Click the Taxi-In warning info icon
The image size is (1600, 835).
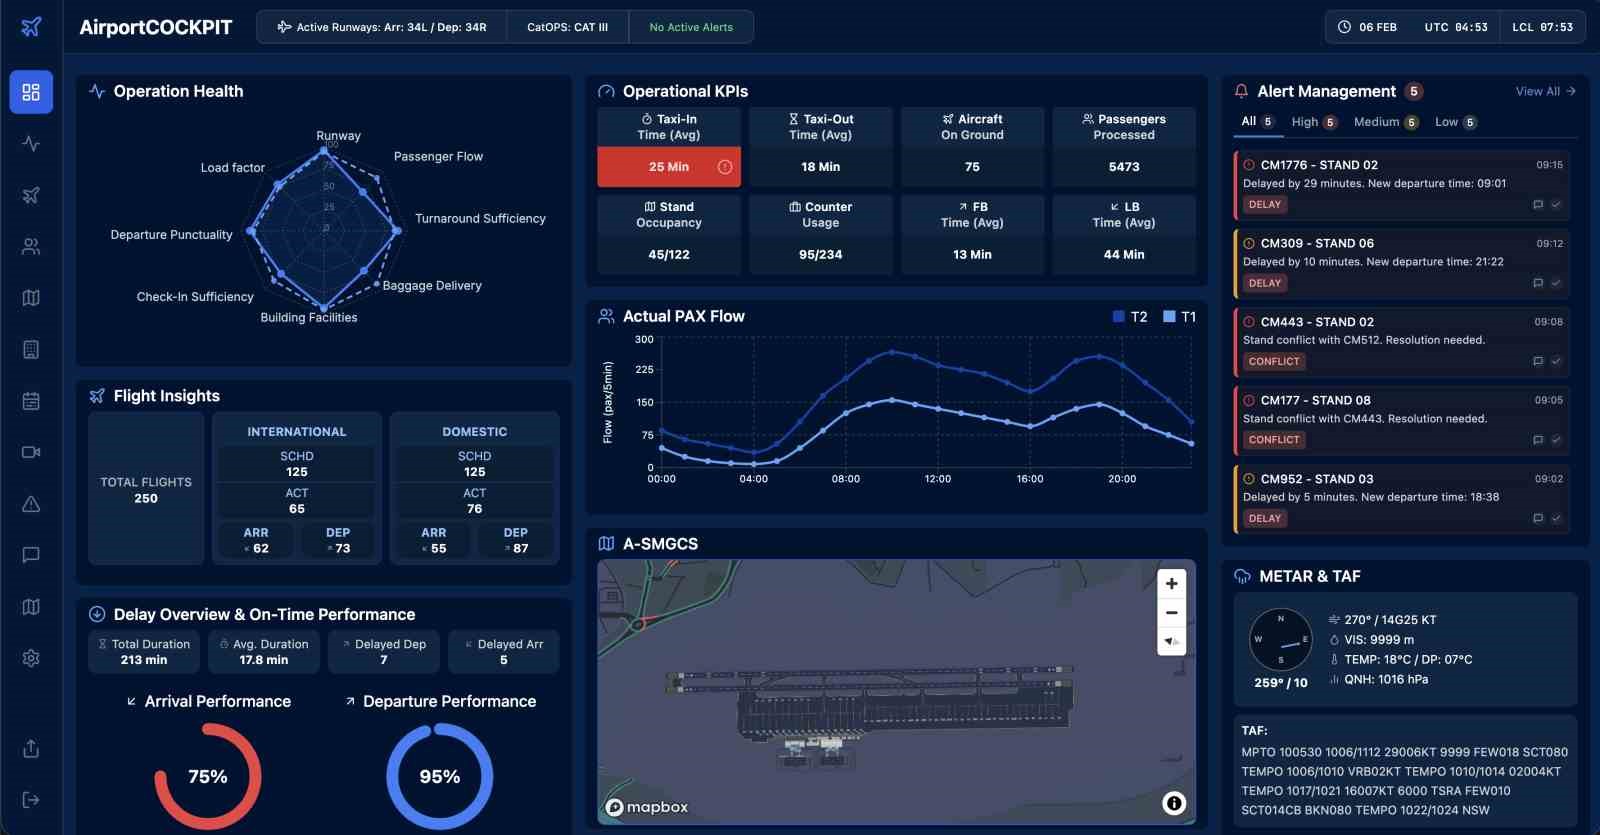725,167
